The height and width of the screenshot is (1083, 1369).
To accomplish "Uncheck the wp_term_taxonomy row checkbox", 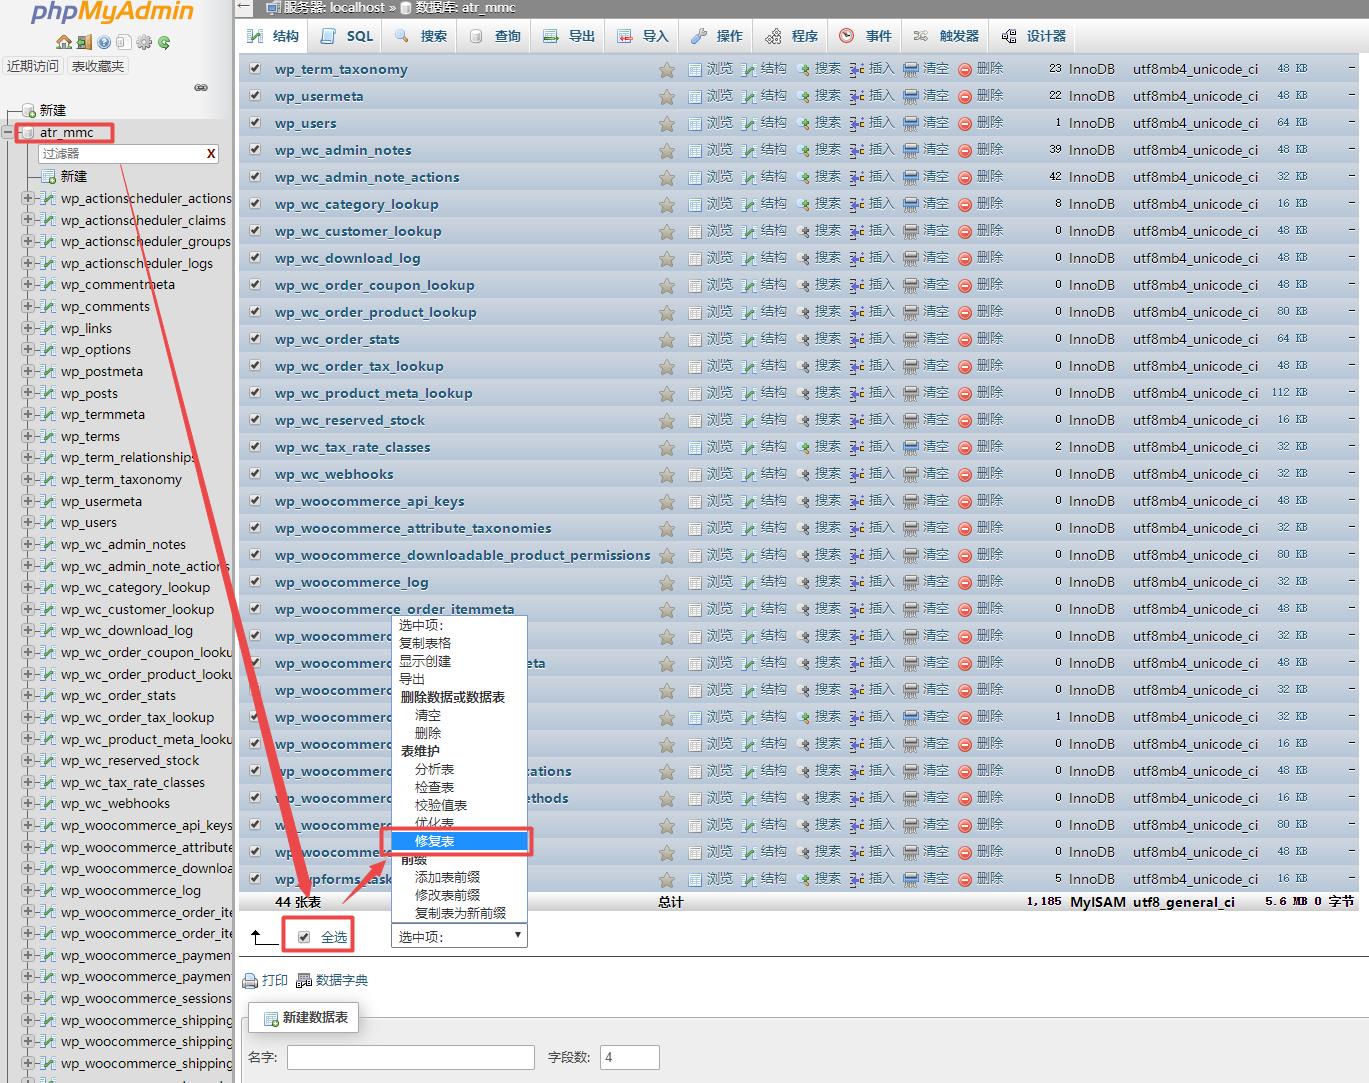I will click(x=254, y=69).
